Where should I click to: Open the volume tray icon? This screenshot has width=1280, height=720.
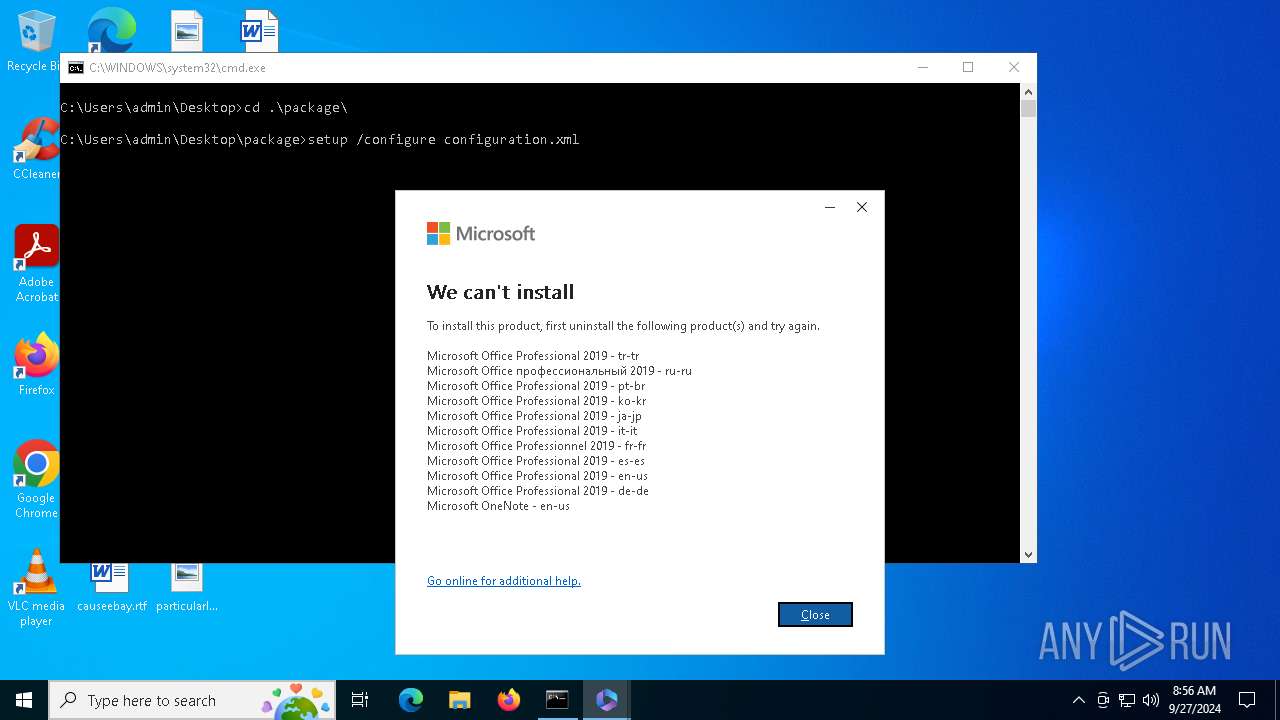pos(1151,700)
